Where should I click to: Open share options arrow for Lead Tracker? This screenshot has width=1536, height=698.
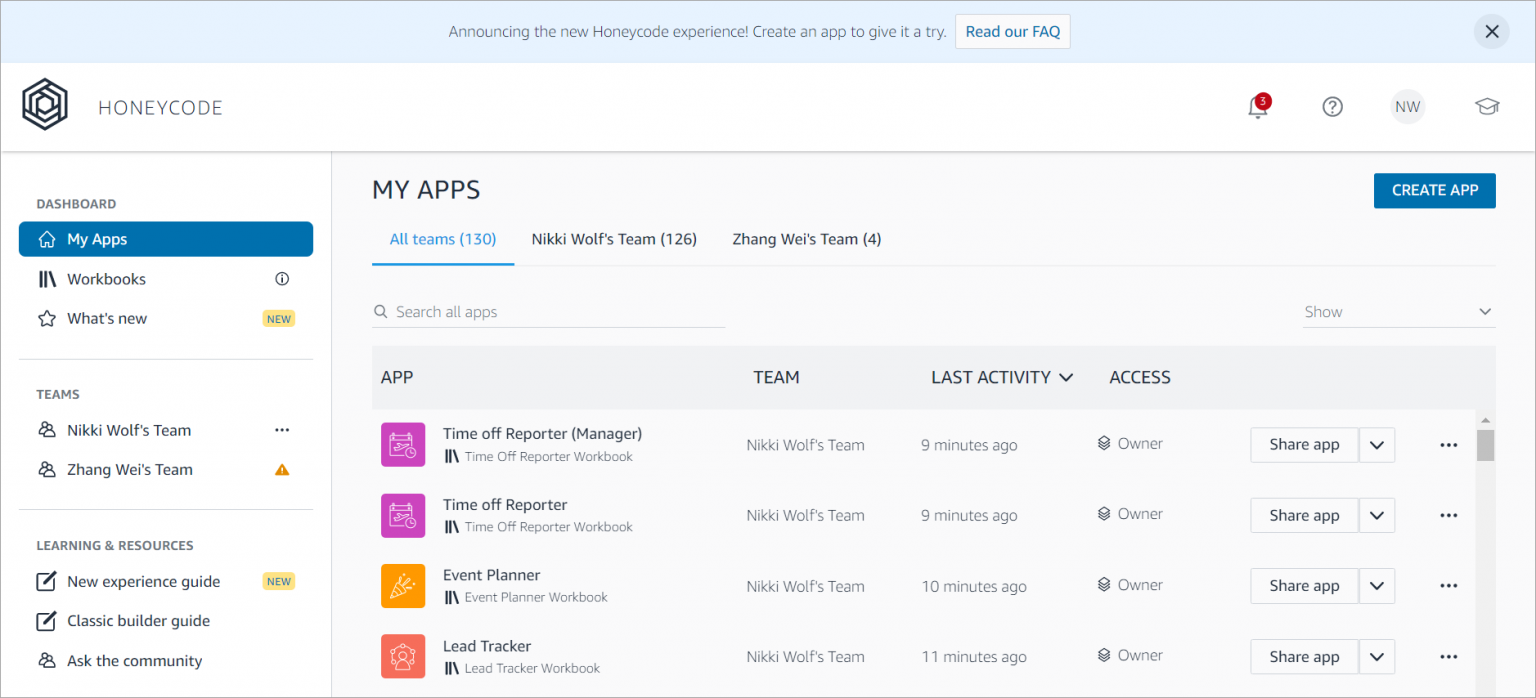point(1377,657)
